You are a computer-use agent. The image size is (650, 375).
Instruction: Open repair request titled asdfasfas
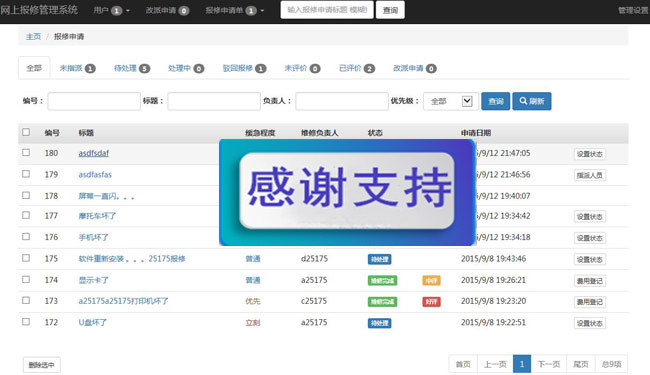coord(95,174)
